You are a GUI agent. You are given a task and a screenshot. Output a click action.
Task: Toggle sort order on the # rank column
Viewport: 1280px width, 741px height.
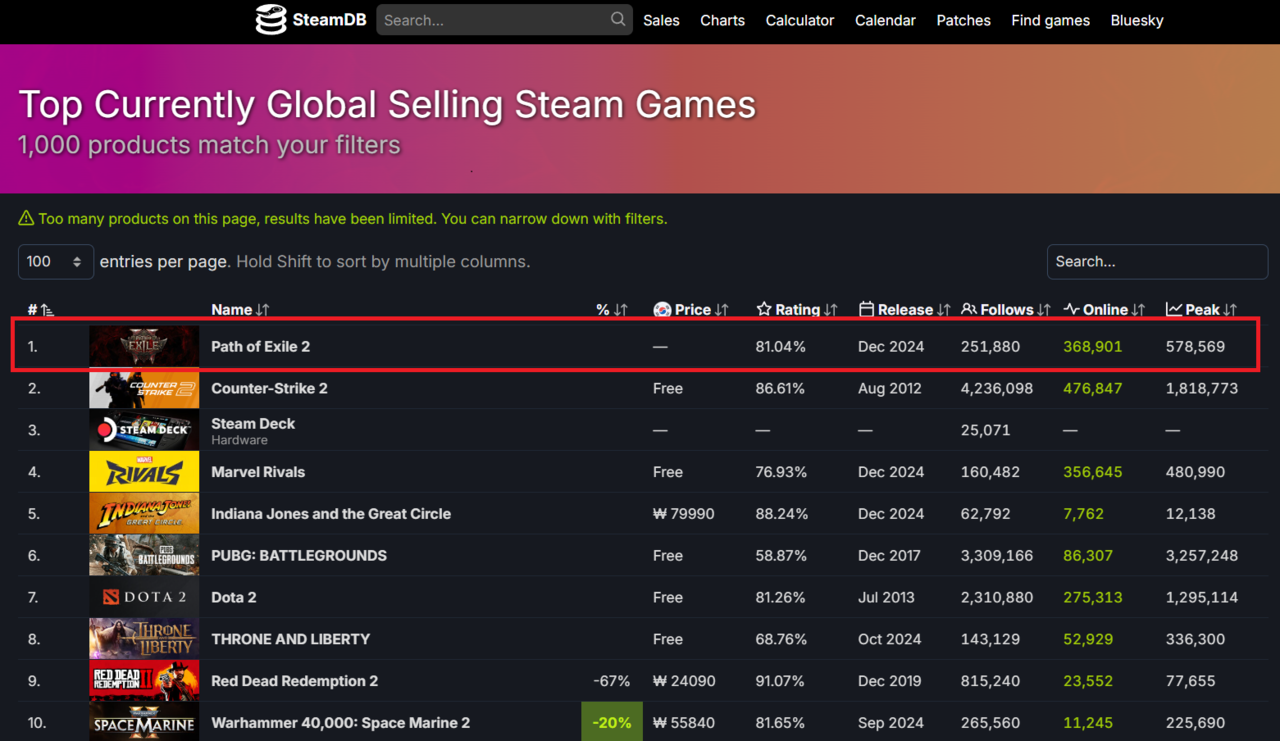(x=40, y=310)
